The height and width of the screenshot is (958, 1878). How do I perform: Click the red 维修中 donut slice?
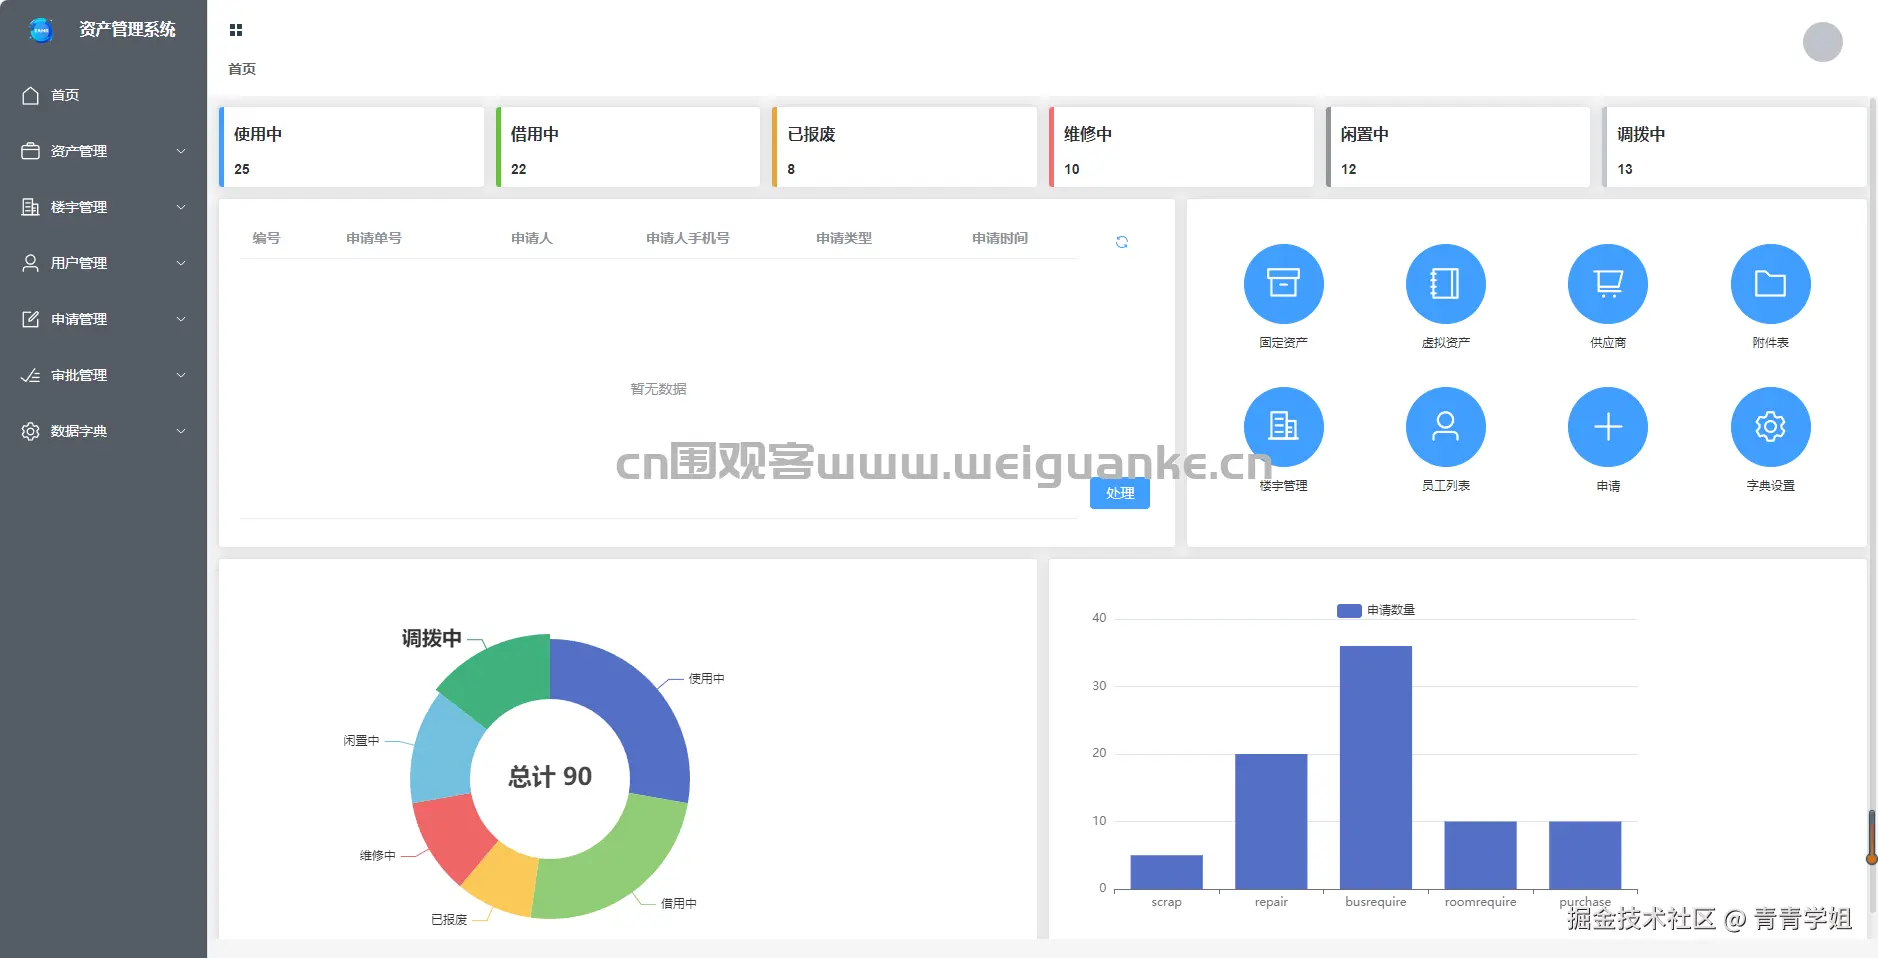[x=452, y=833]
